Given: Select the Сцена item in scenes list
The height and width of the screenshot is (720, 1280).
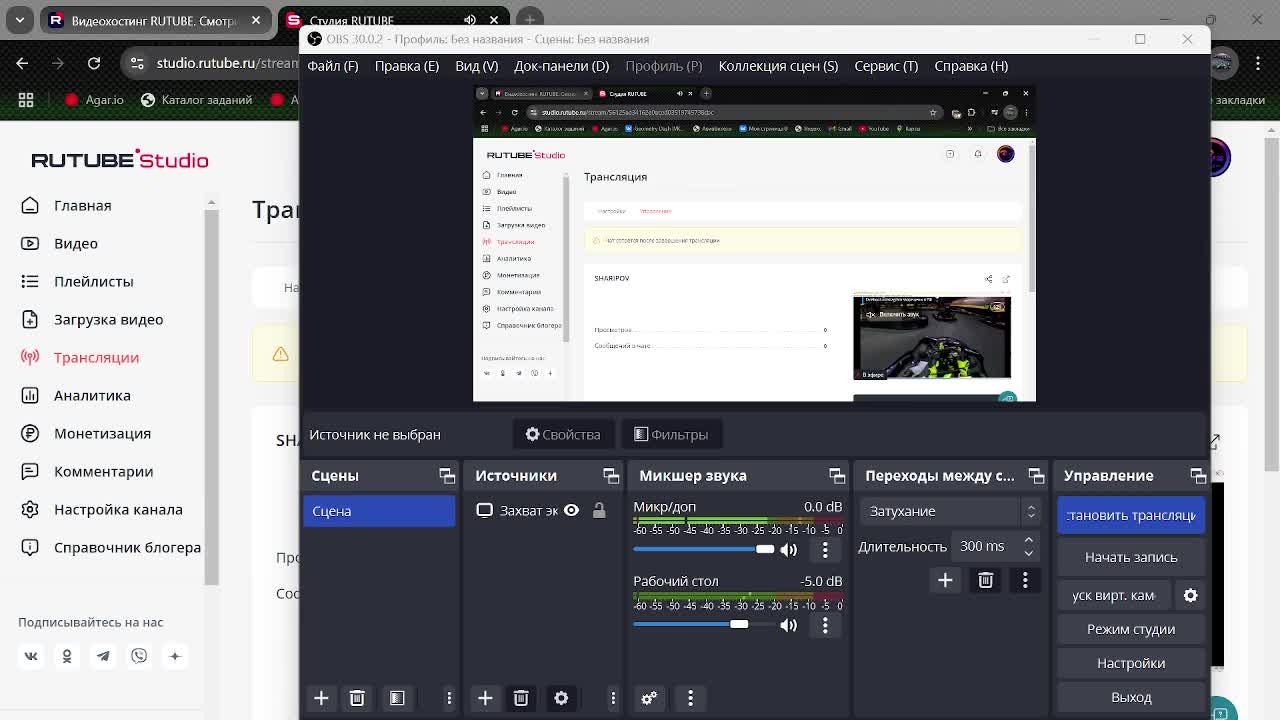Looking at the screenshot, I should click(379, 511).
